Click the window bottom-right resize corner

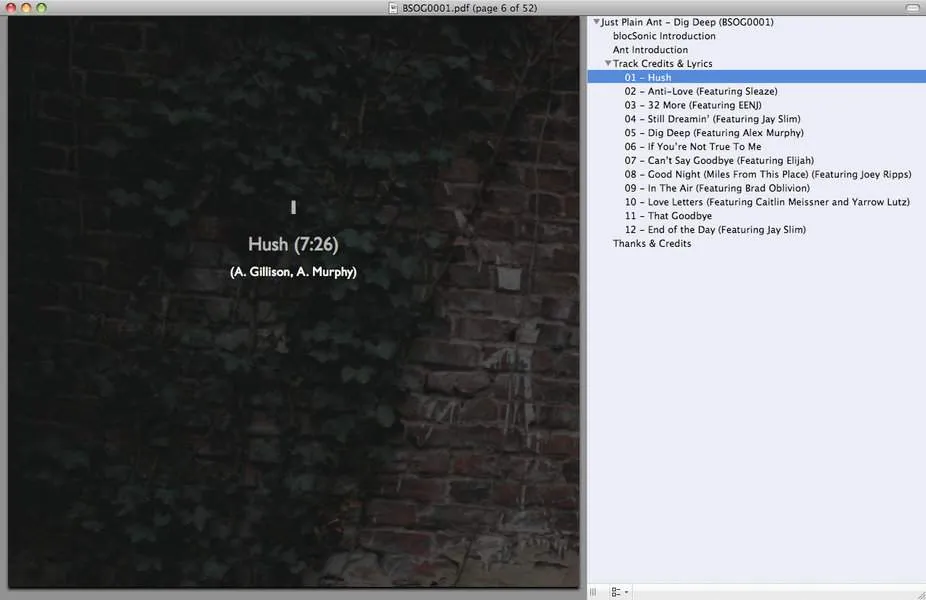click(921, 595)
